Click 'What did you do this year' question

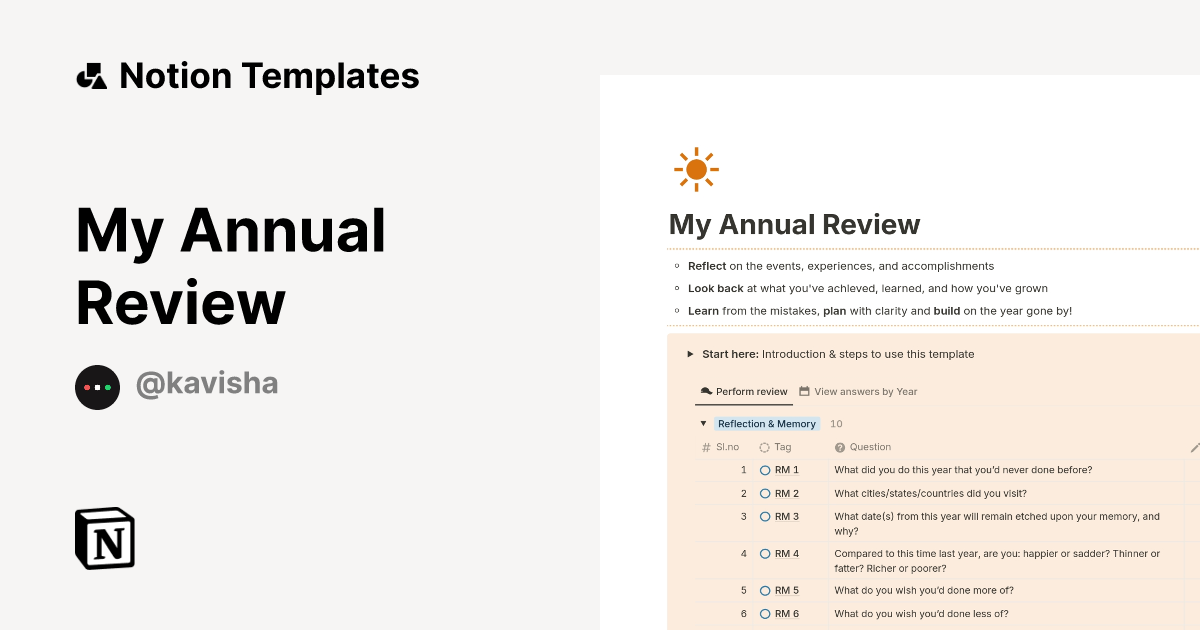963,470
